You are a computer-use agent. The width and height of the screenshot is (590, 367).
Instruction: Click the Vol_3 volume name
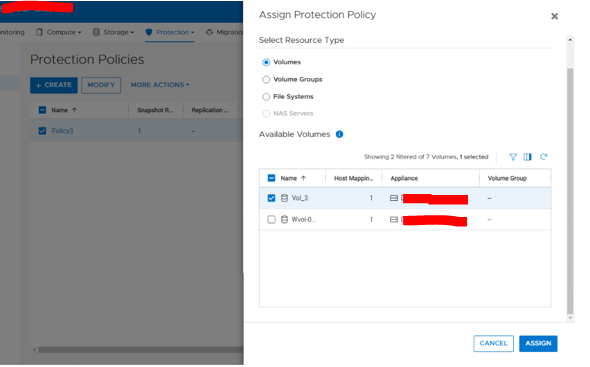click(x=300, y=198)
